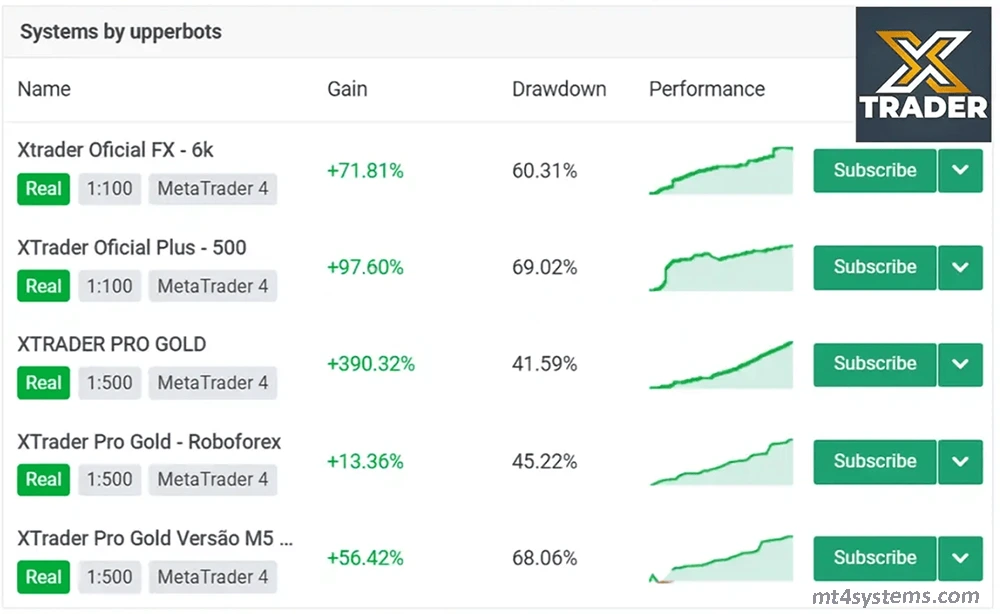Sort systems by Drawdown column header

559,89
